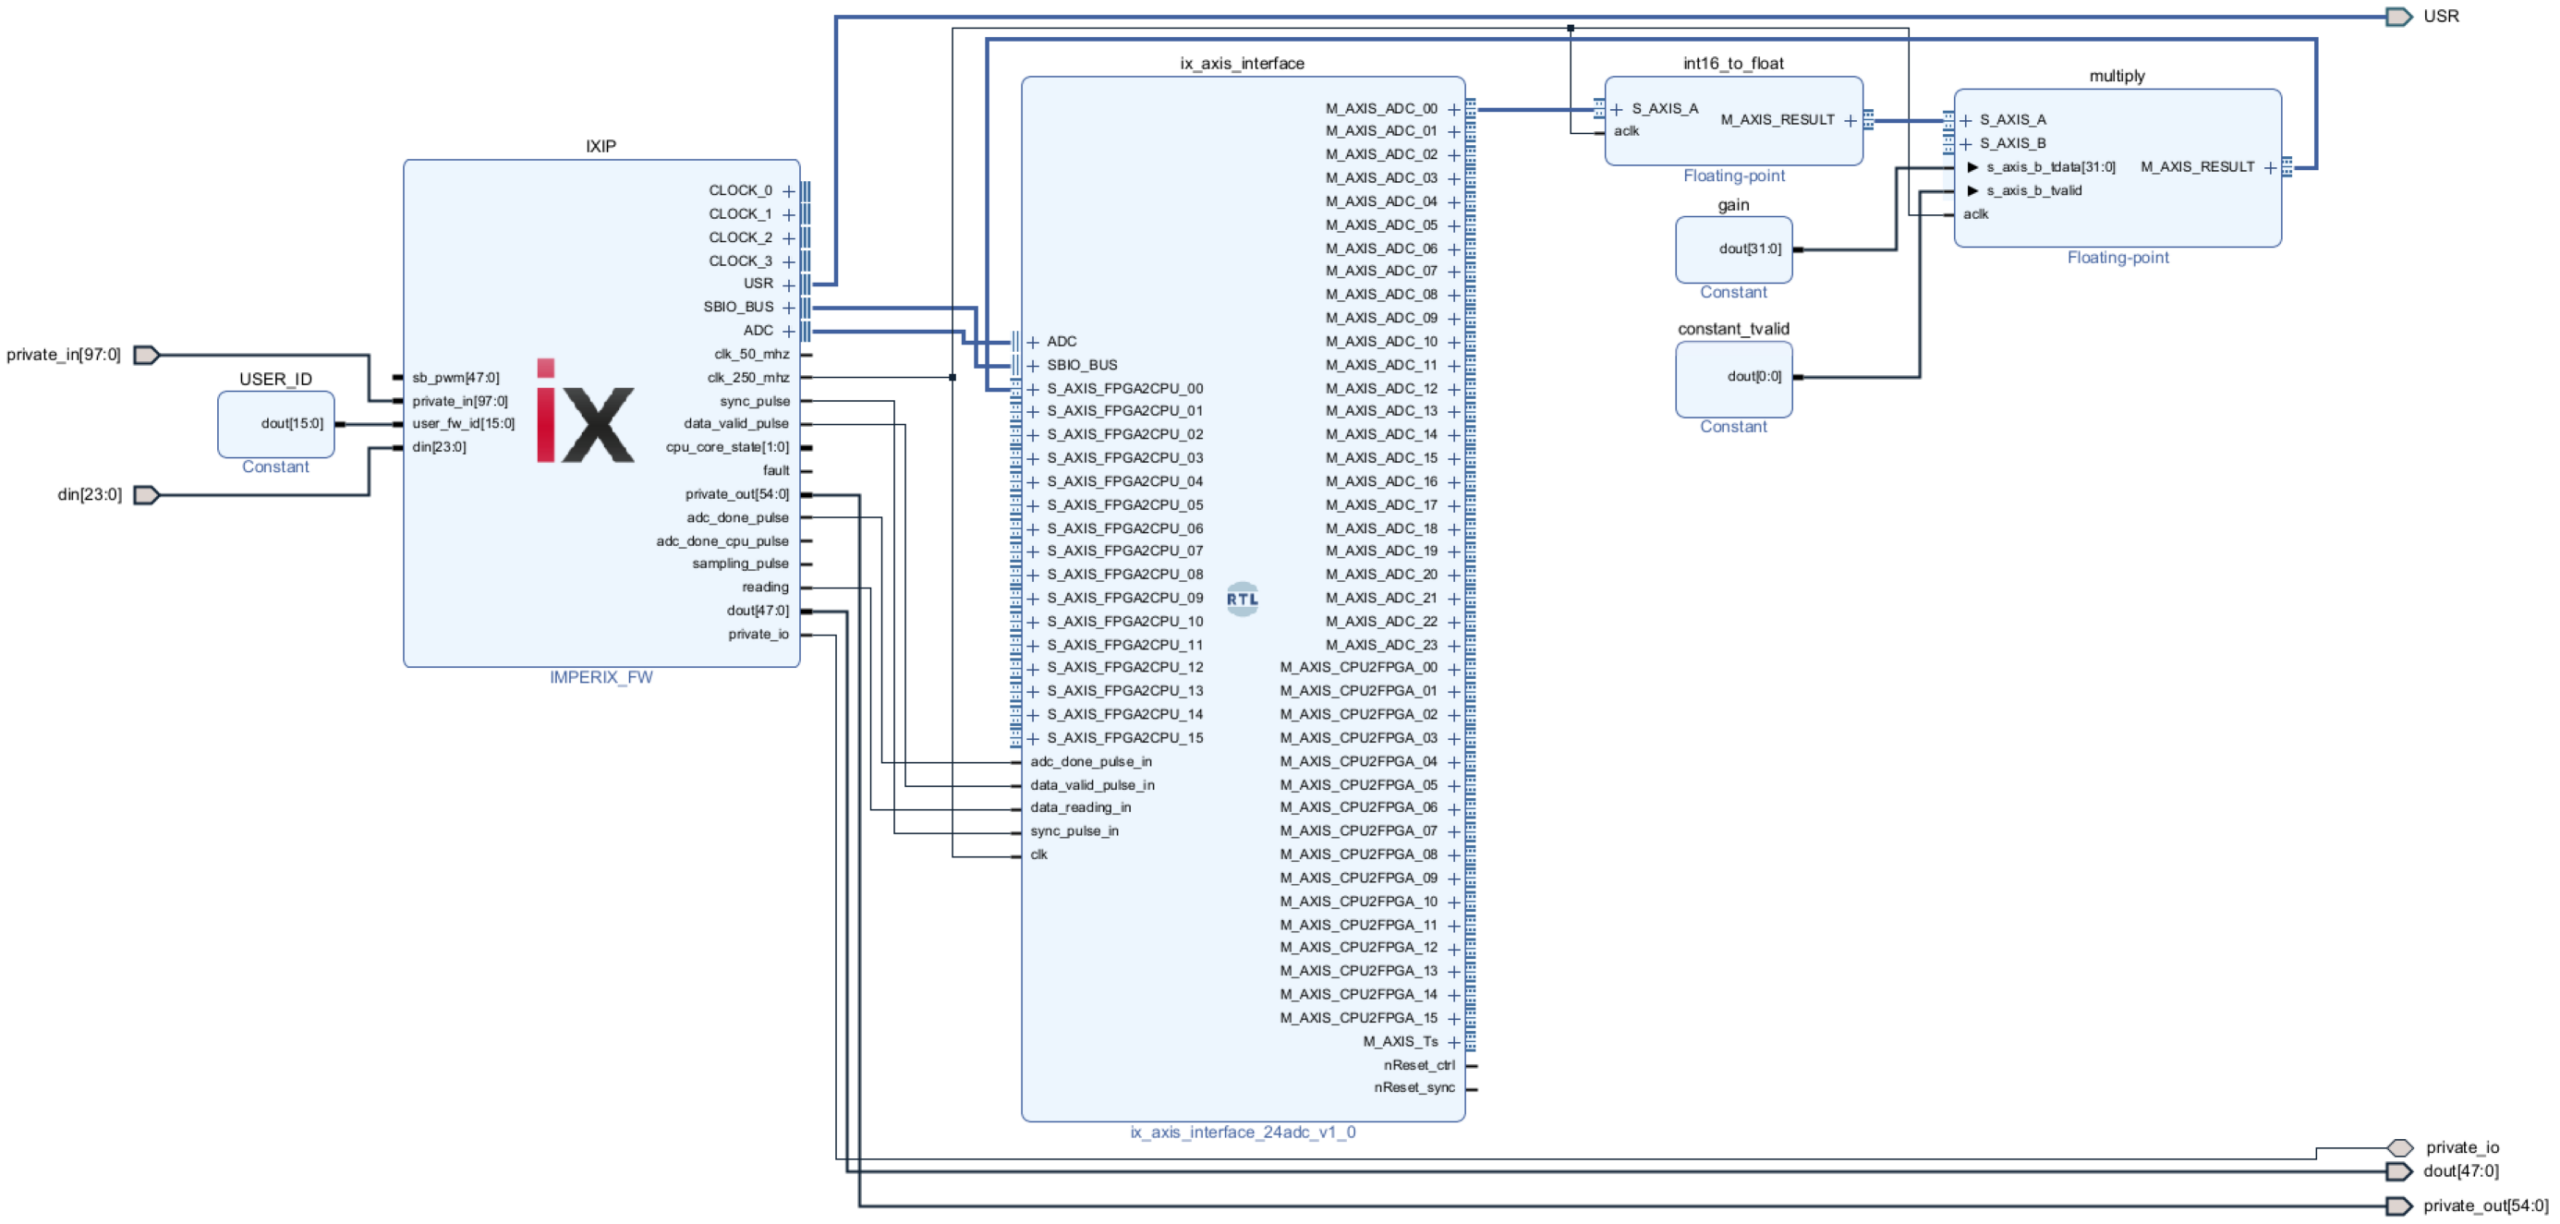Viewport: 2560px width, 1224px height.
Task: Click the RTL badge in ix_axis_interface
Action: tap(1241, 599)
